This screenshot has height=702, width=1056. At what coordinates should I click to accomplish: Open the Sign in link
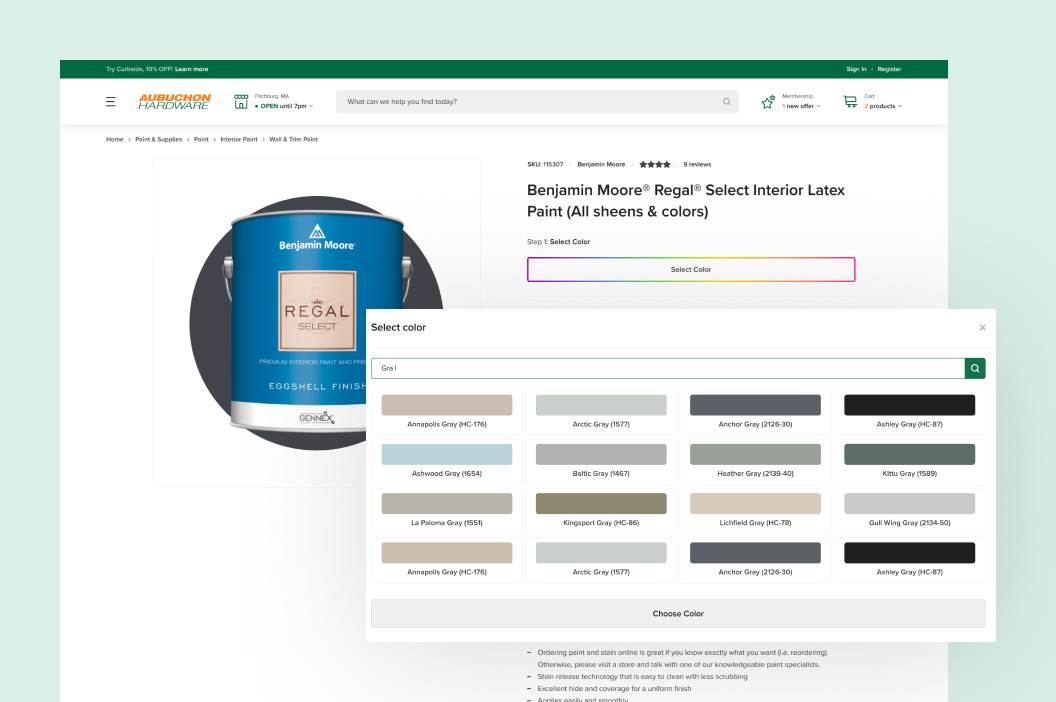coord(856,69)
